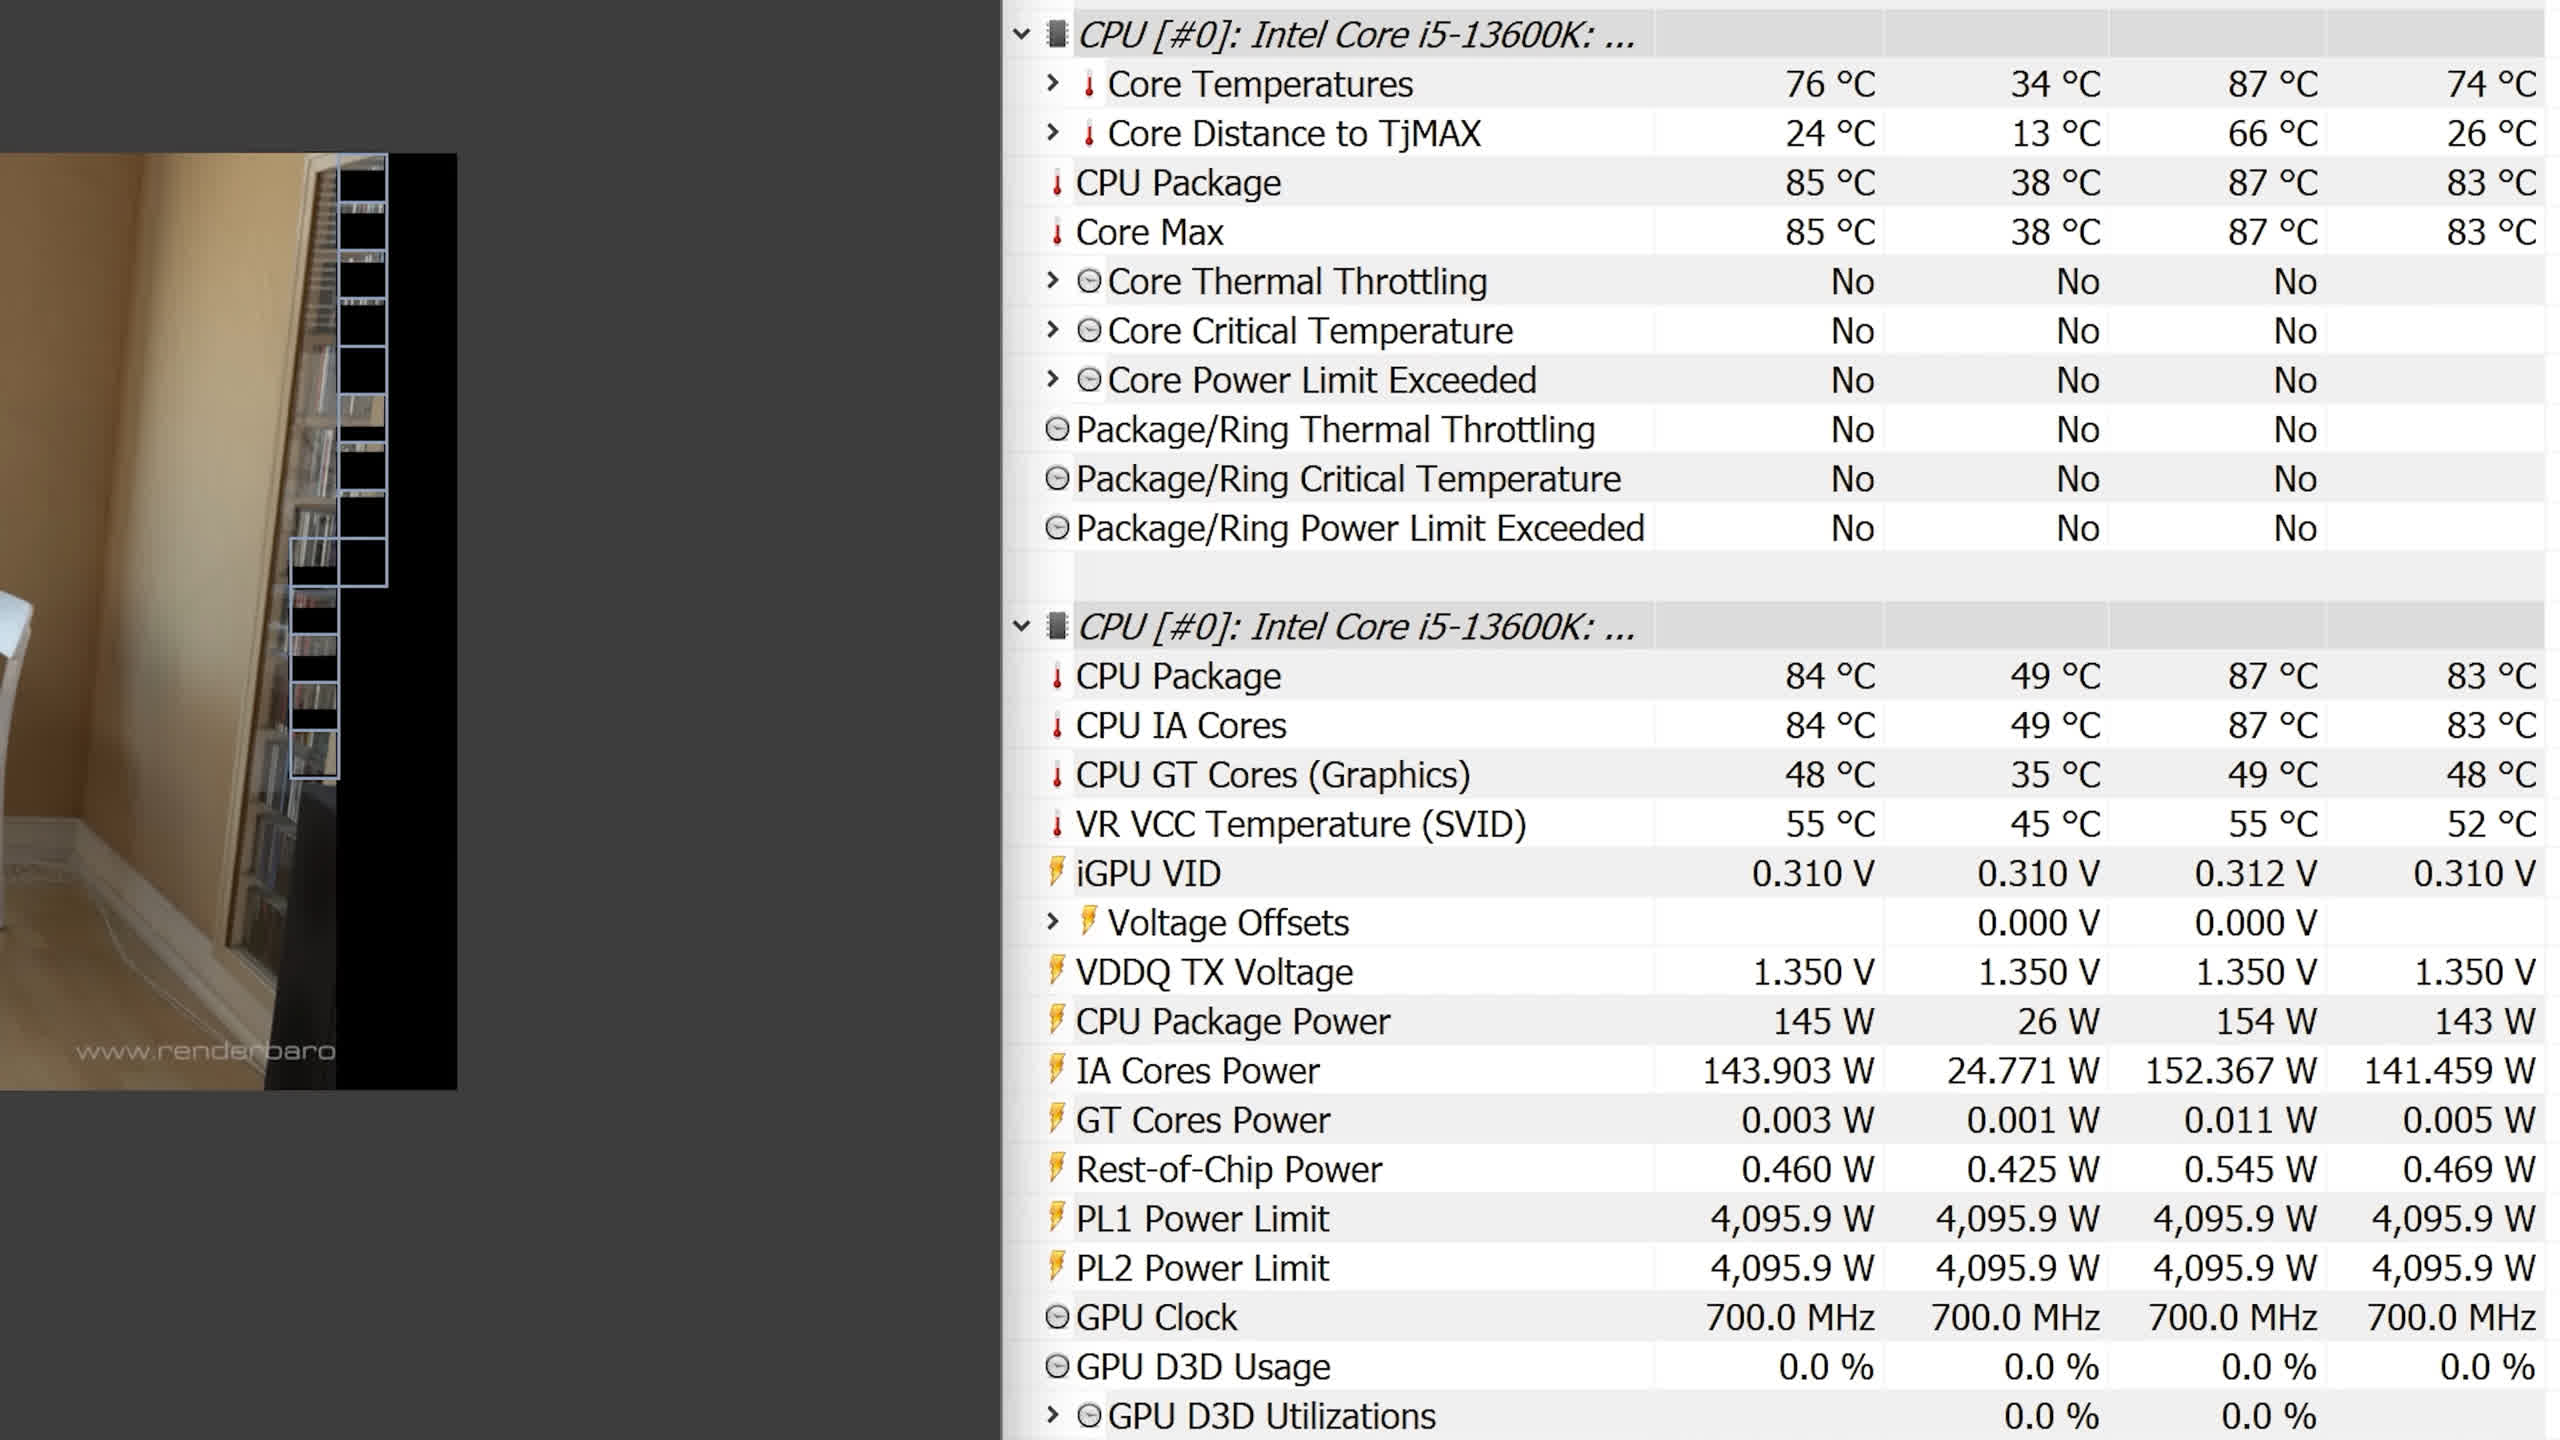Select the CPU Package Power label
This screenshot has height=1440, width=2560.
pyautogui.click(x=1232, y=1022)
